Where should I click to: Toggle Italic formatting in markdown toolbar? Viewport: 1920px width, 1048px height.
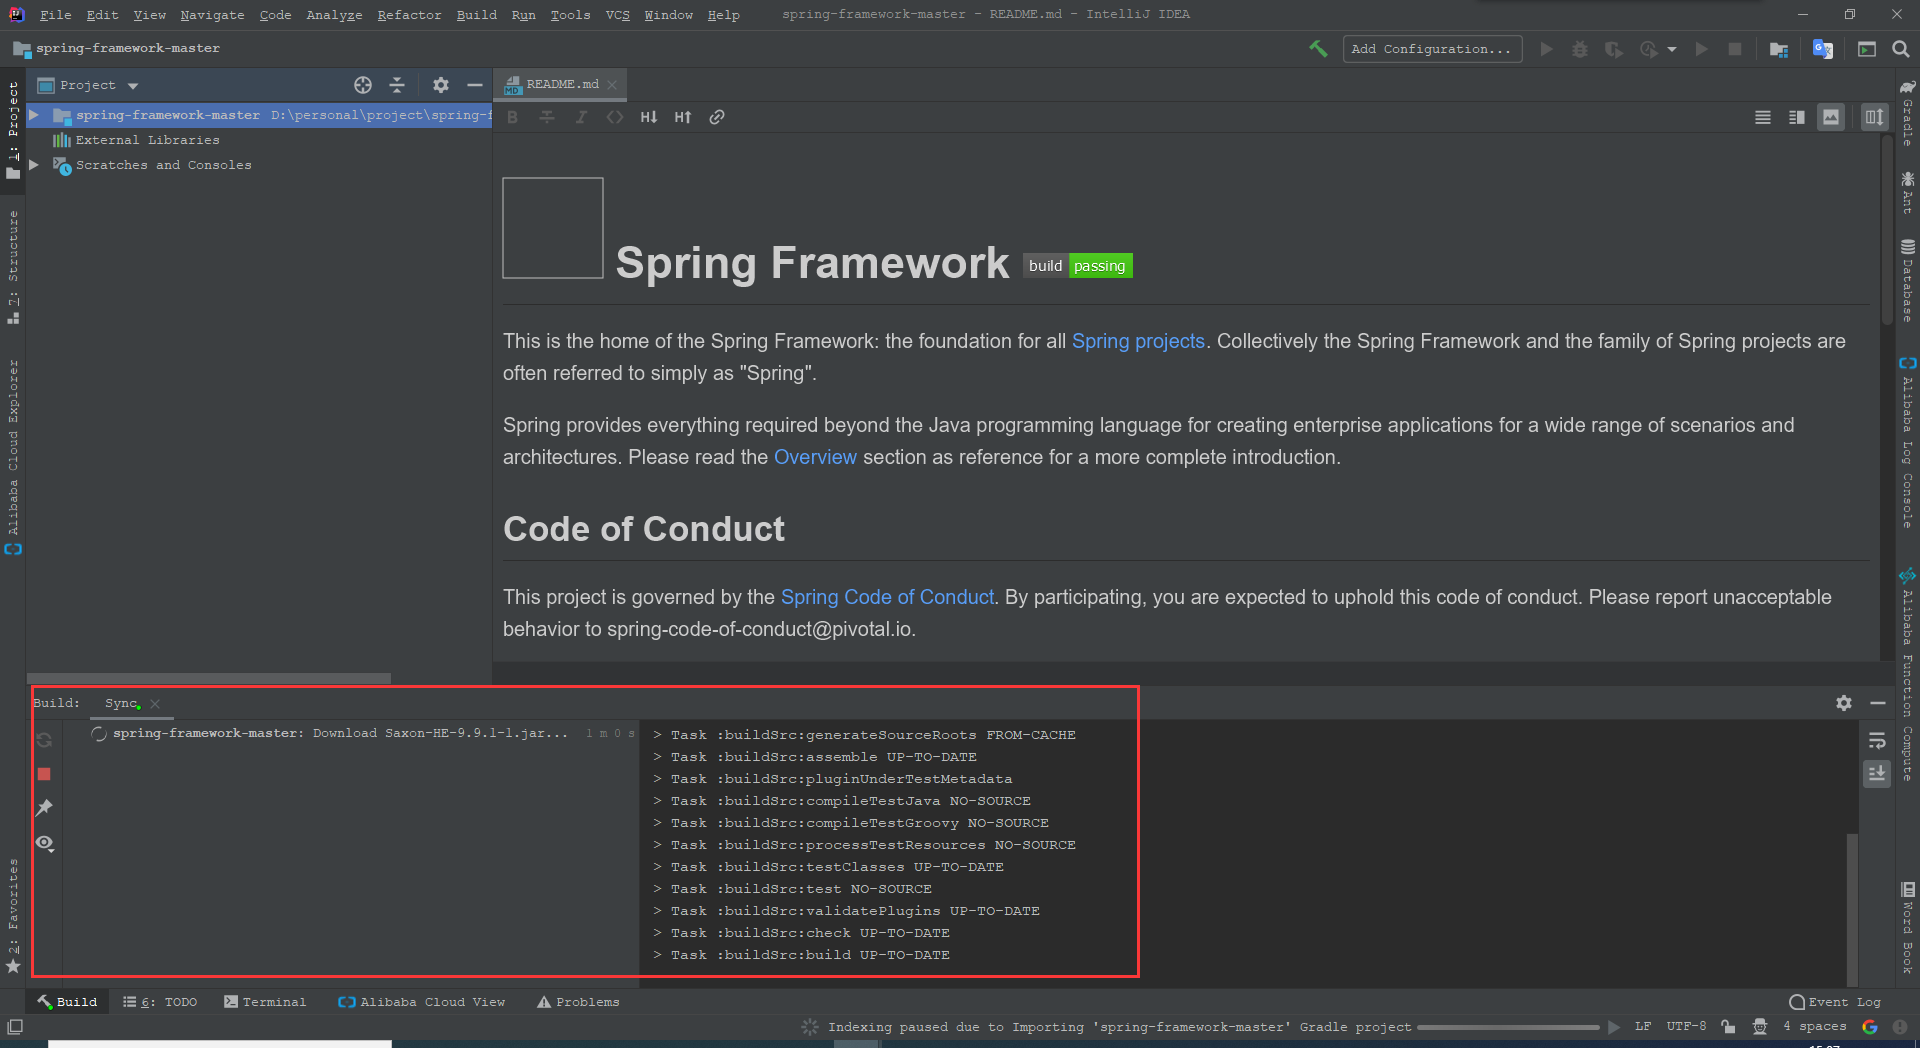581,117
